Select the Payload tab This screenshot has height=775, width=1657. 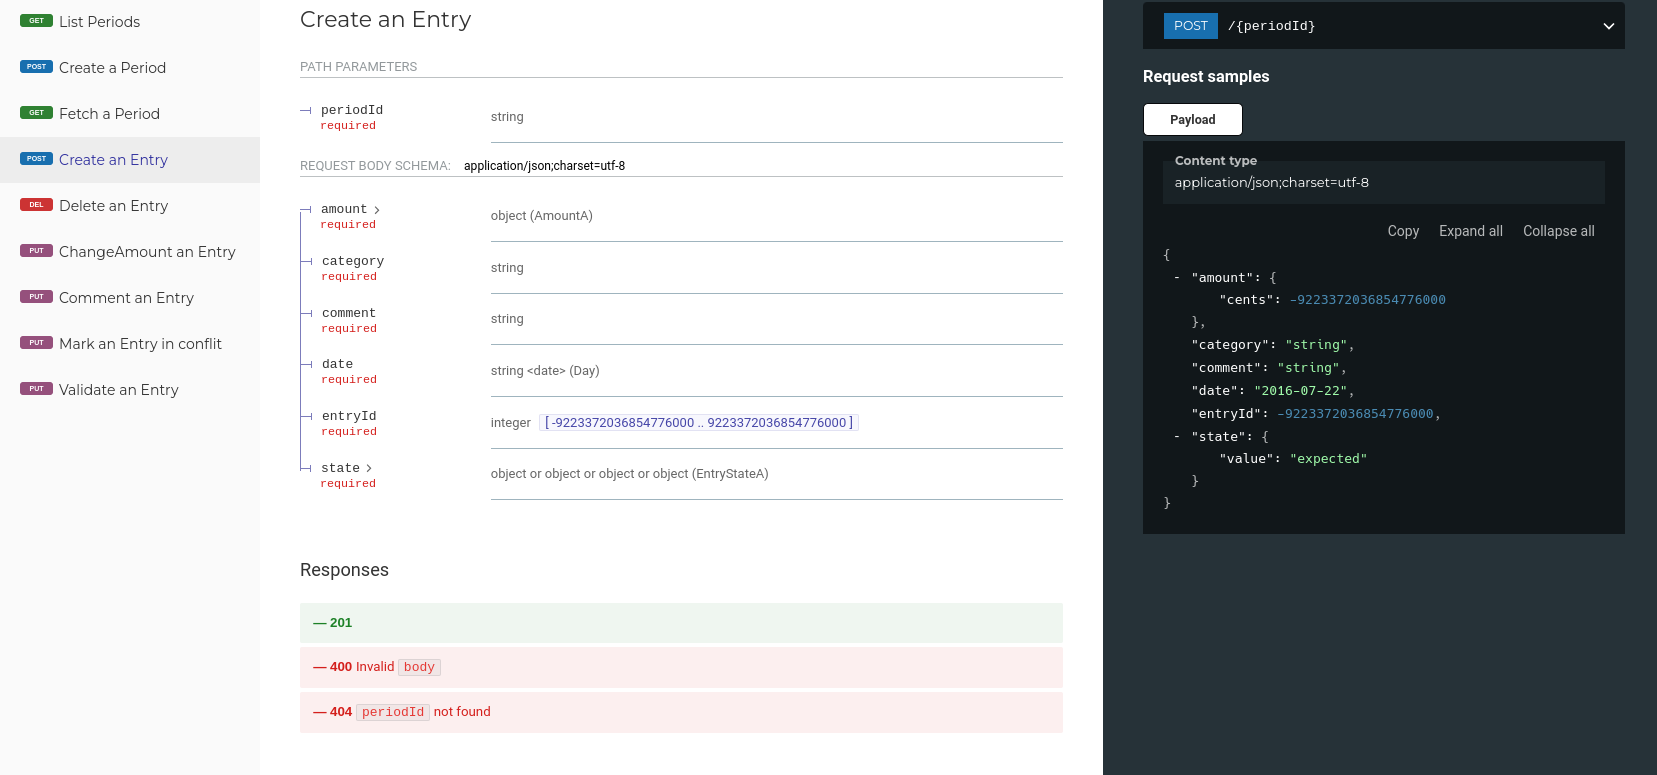tap(1192, 120)
